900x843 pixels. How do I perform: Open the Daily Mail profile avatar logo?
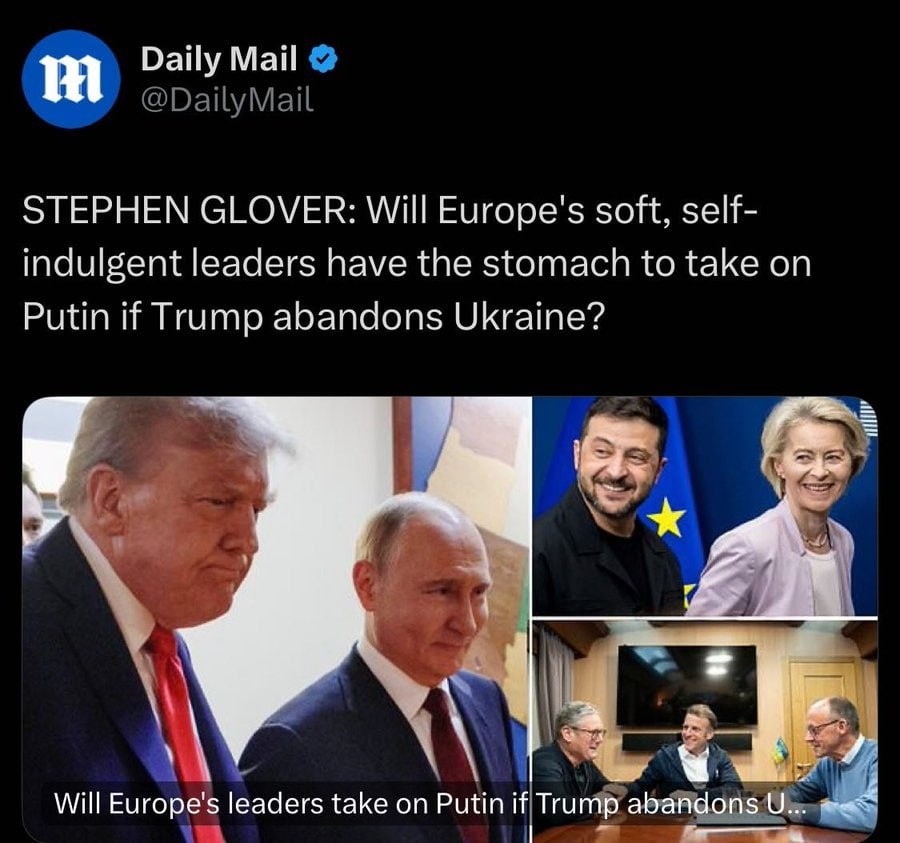[71, 79]
